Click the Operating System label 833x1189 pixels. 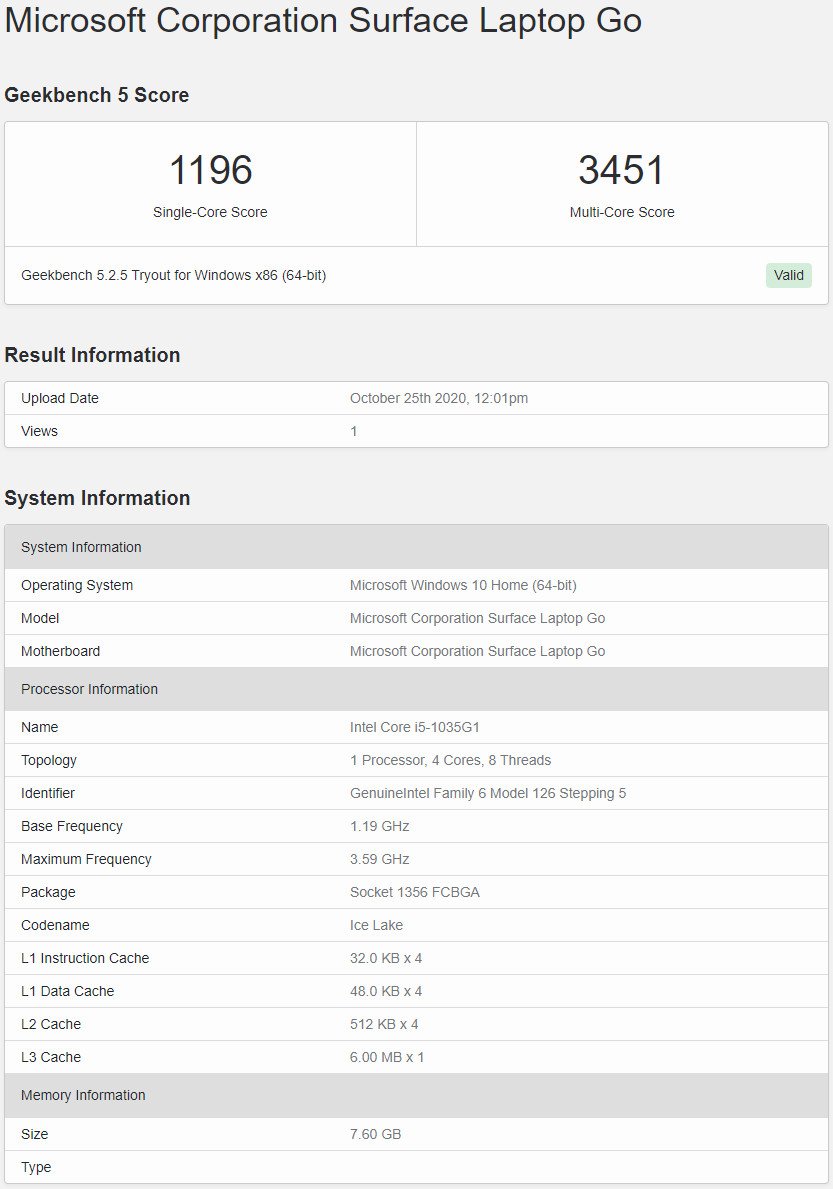click(x=77, y=585)
